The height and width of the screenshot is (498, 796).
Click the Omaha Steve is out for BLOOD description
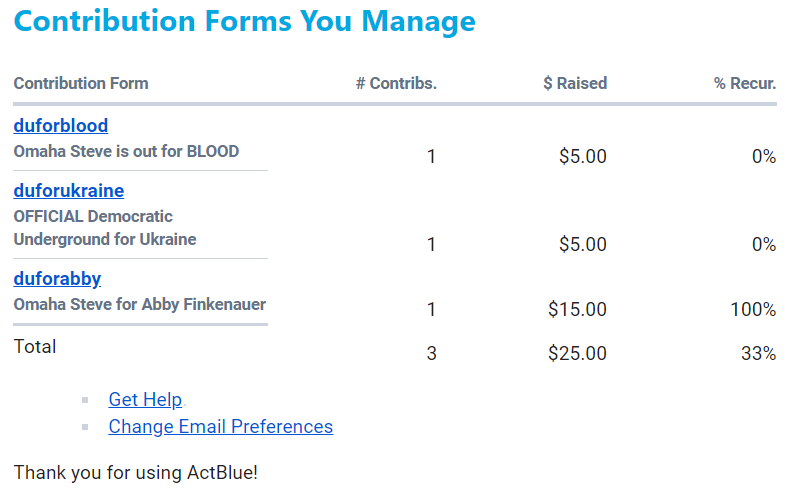pos(126,152)
